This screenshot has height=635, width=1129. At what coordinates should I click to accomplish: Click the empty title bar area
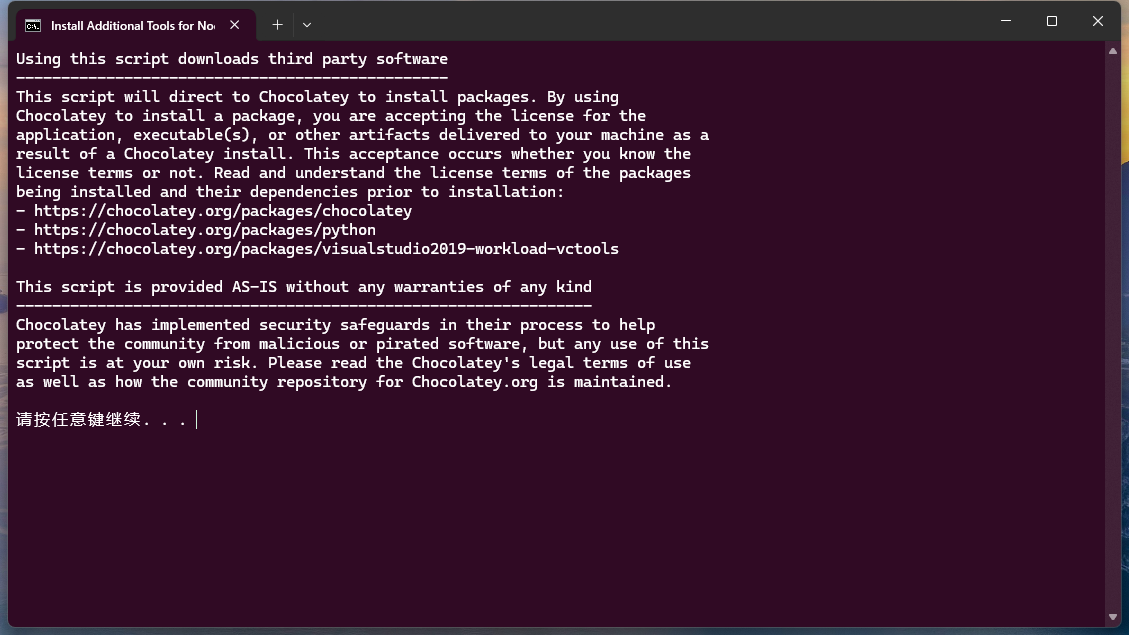coord(648,22)
